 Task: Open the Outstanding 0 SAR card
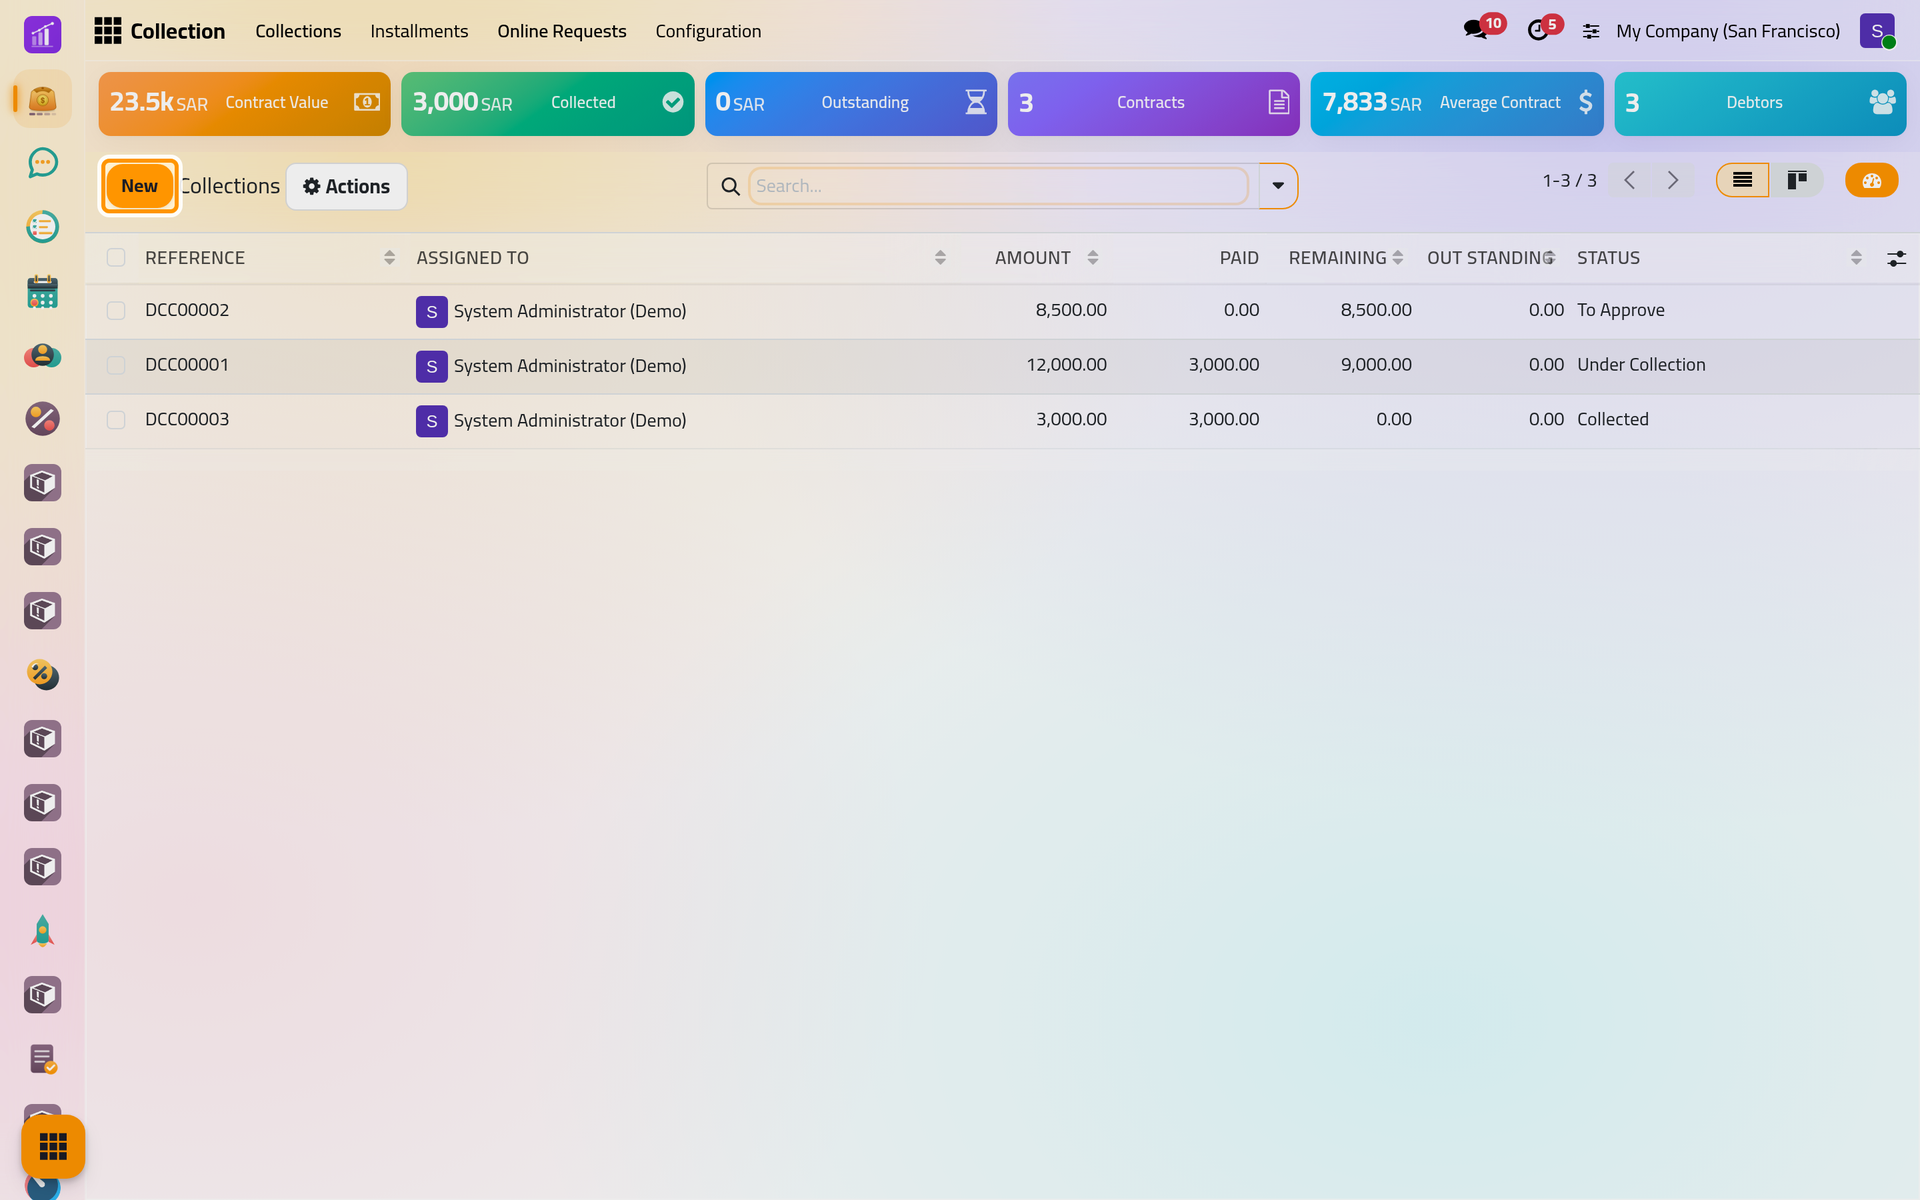tap(851, 103)
